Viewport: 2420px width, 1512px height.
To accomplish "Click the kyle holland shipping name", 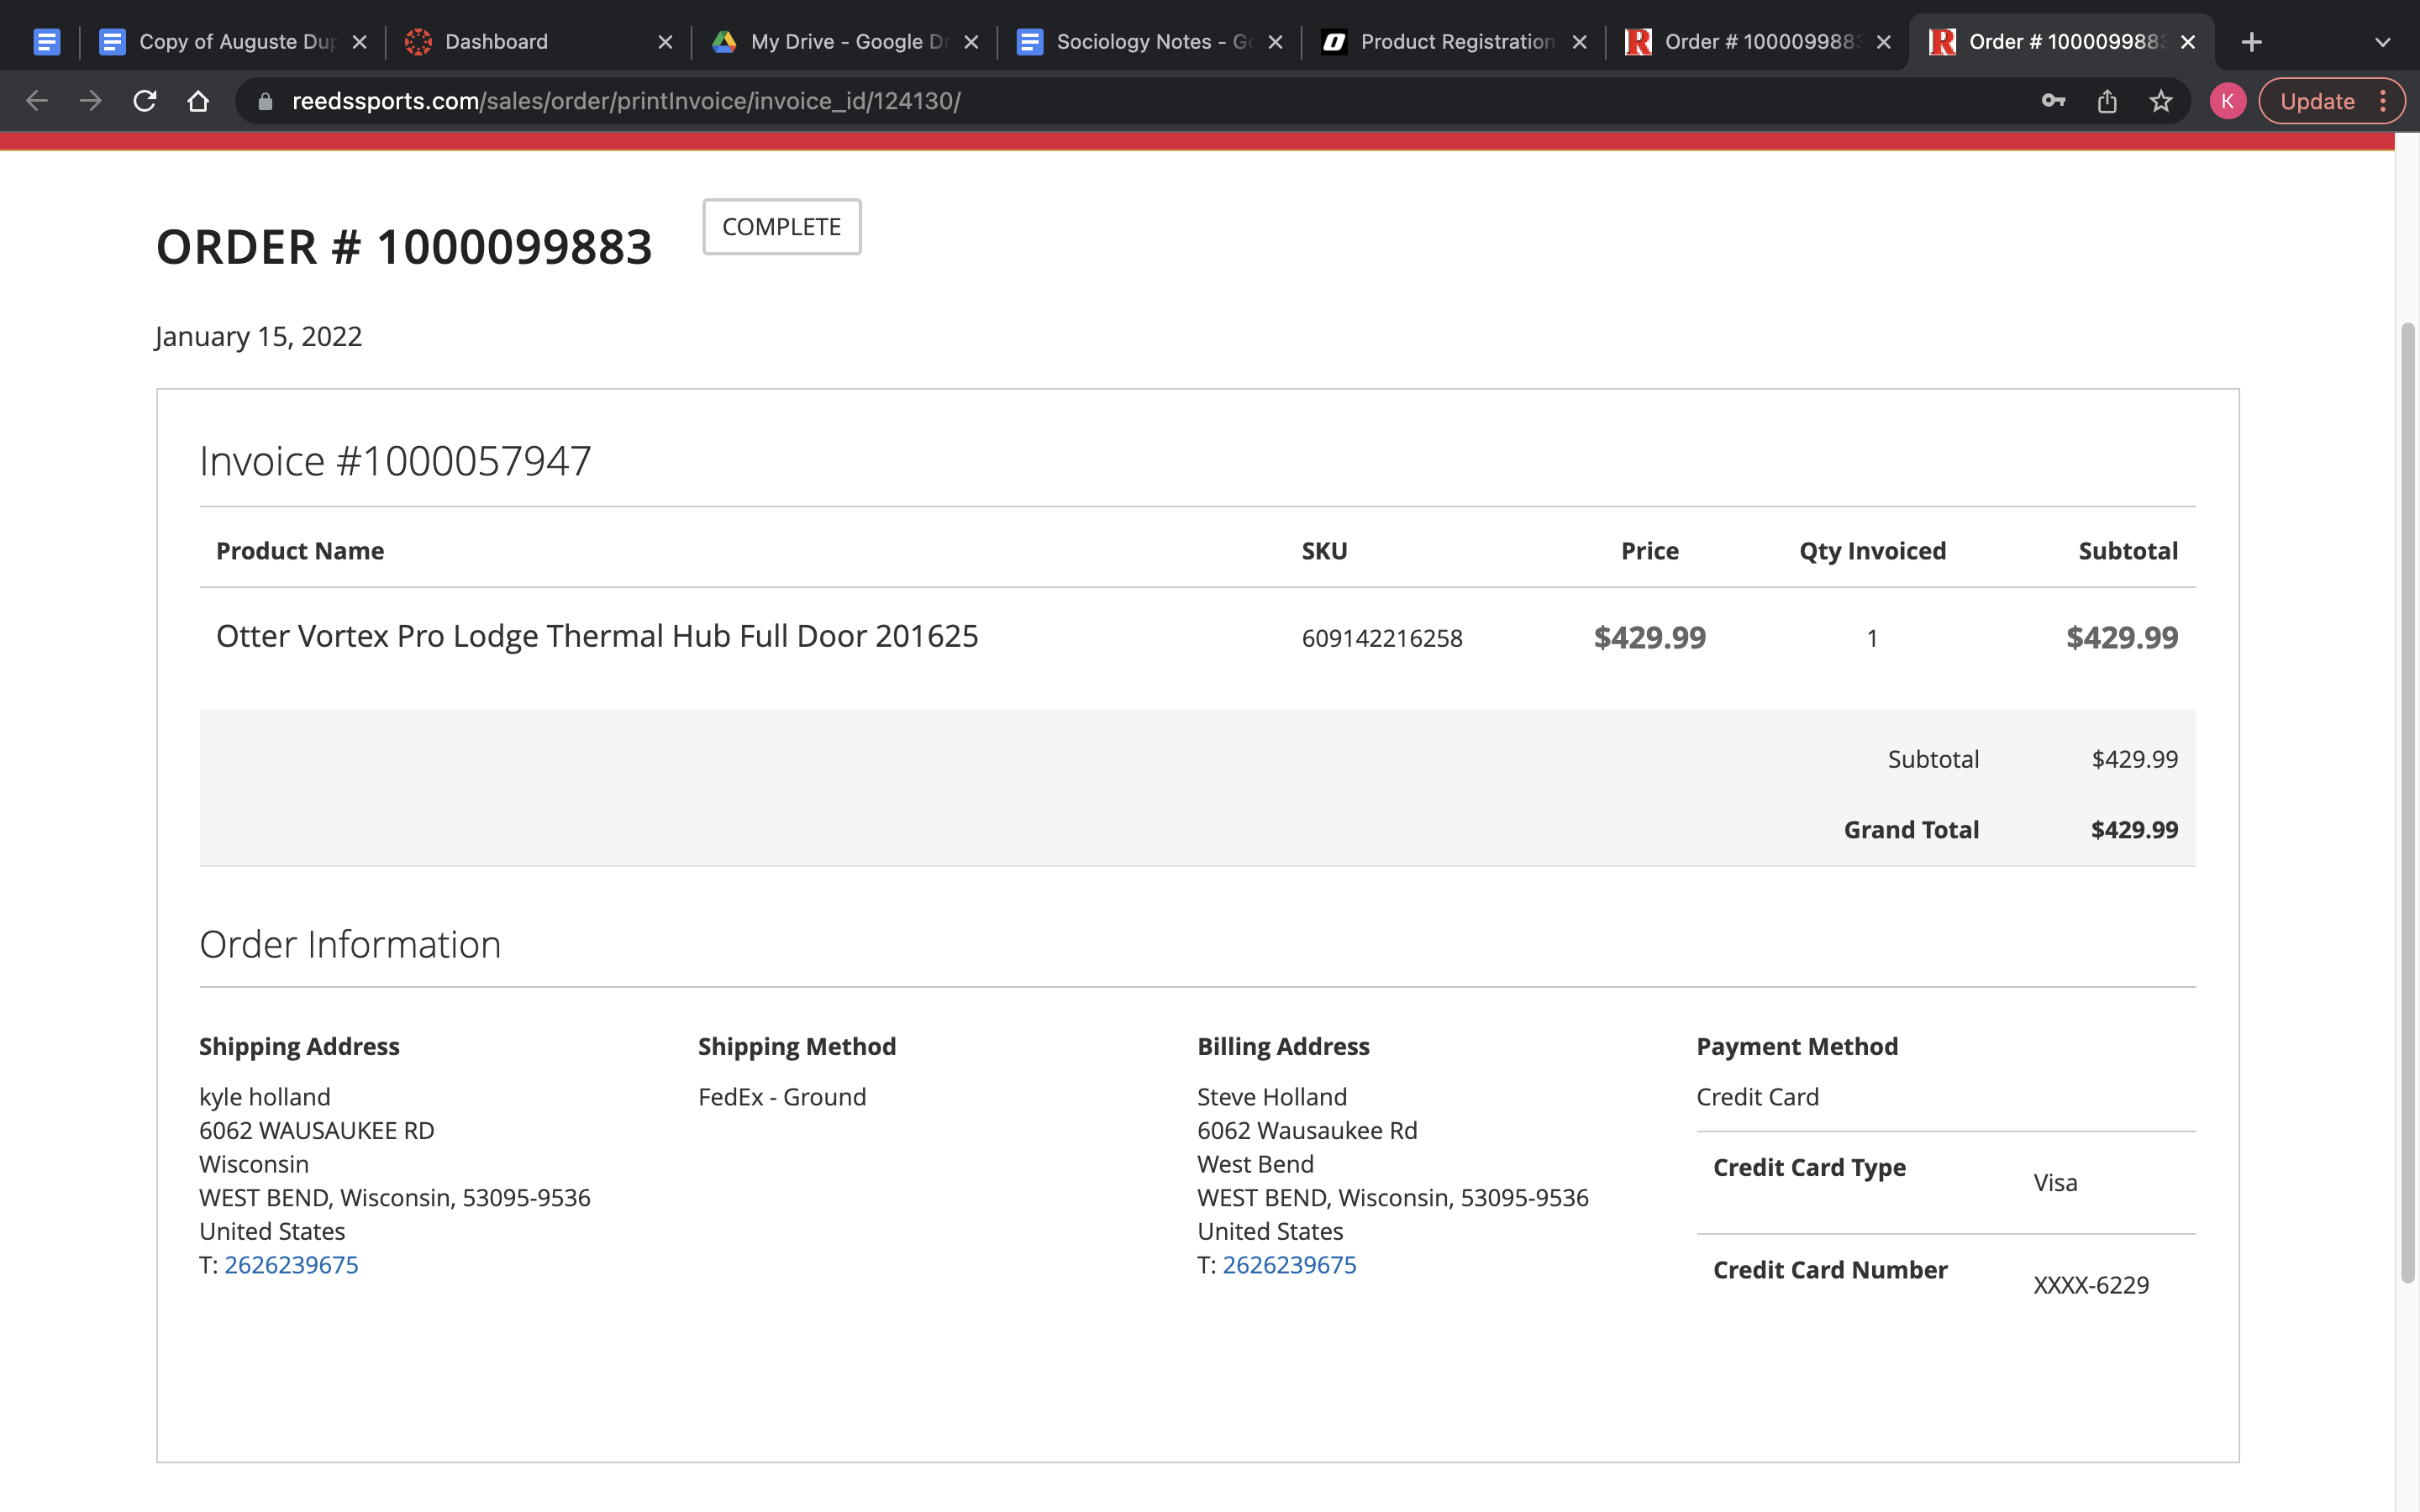I will click(x=265, y=1097).
